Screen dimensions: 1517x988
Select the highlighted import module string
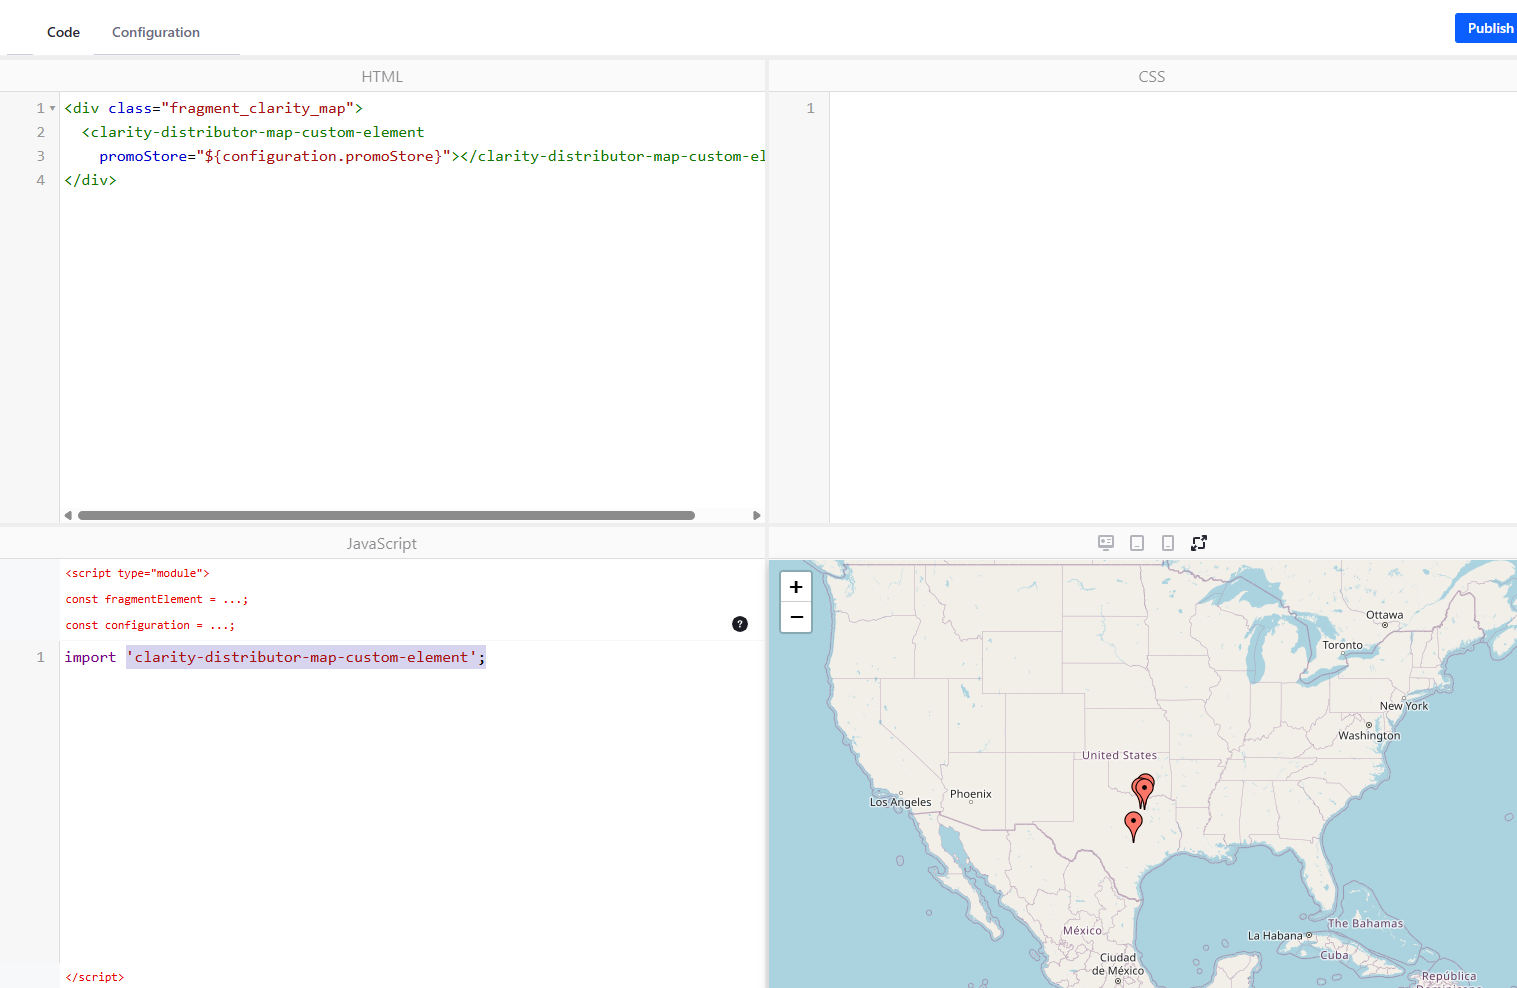(x=306, y=657)
